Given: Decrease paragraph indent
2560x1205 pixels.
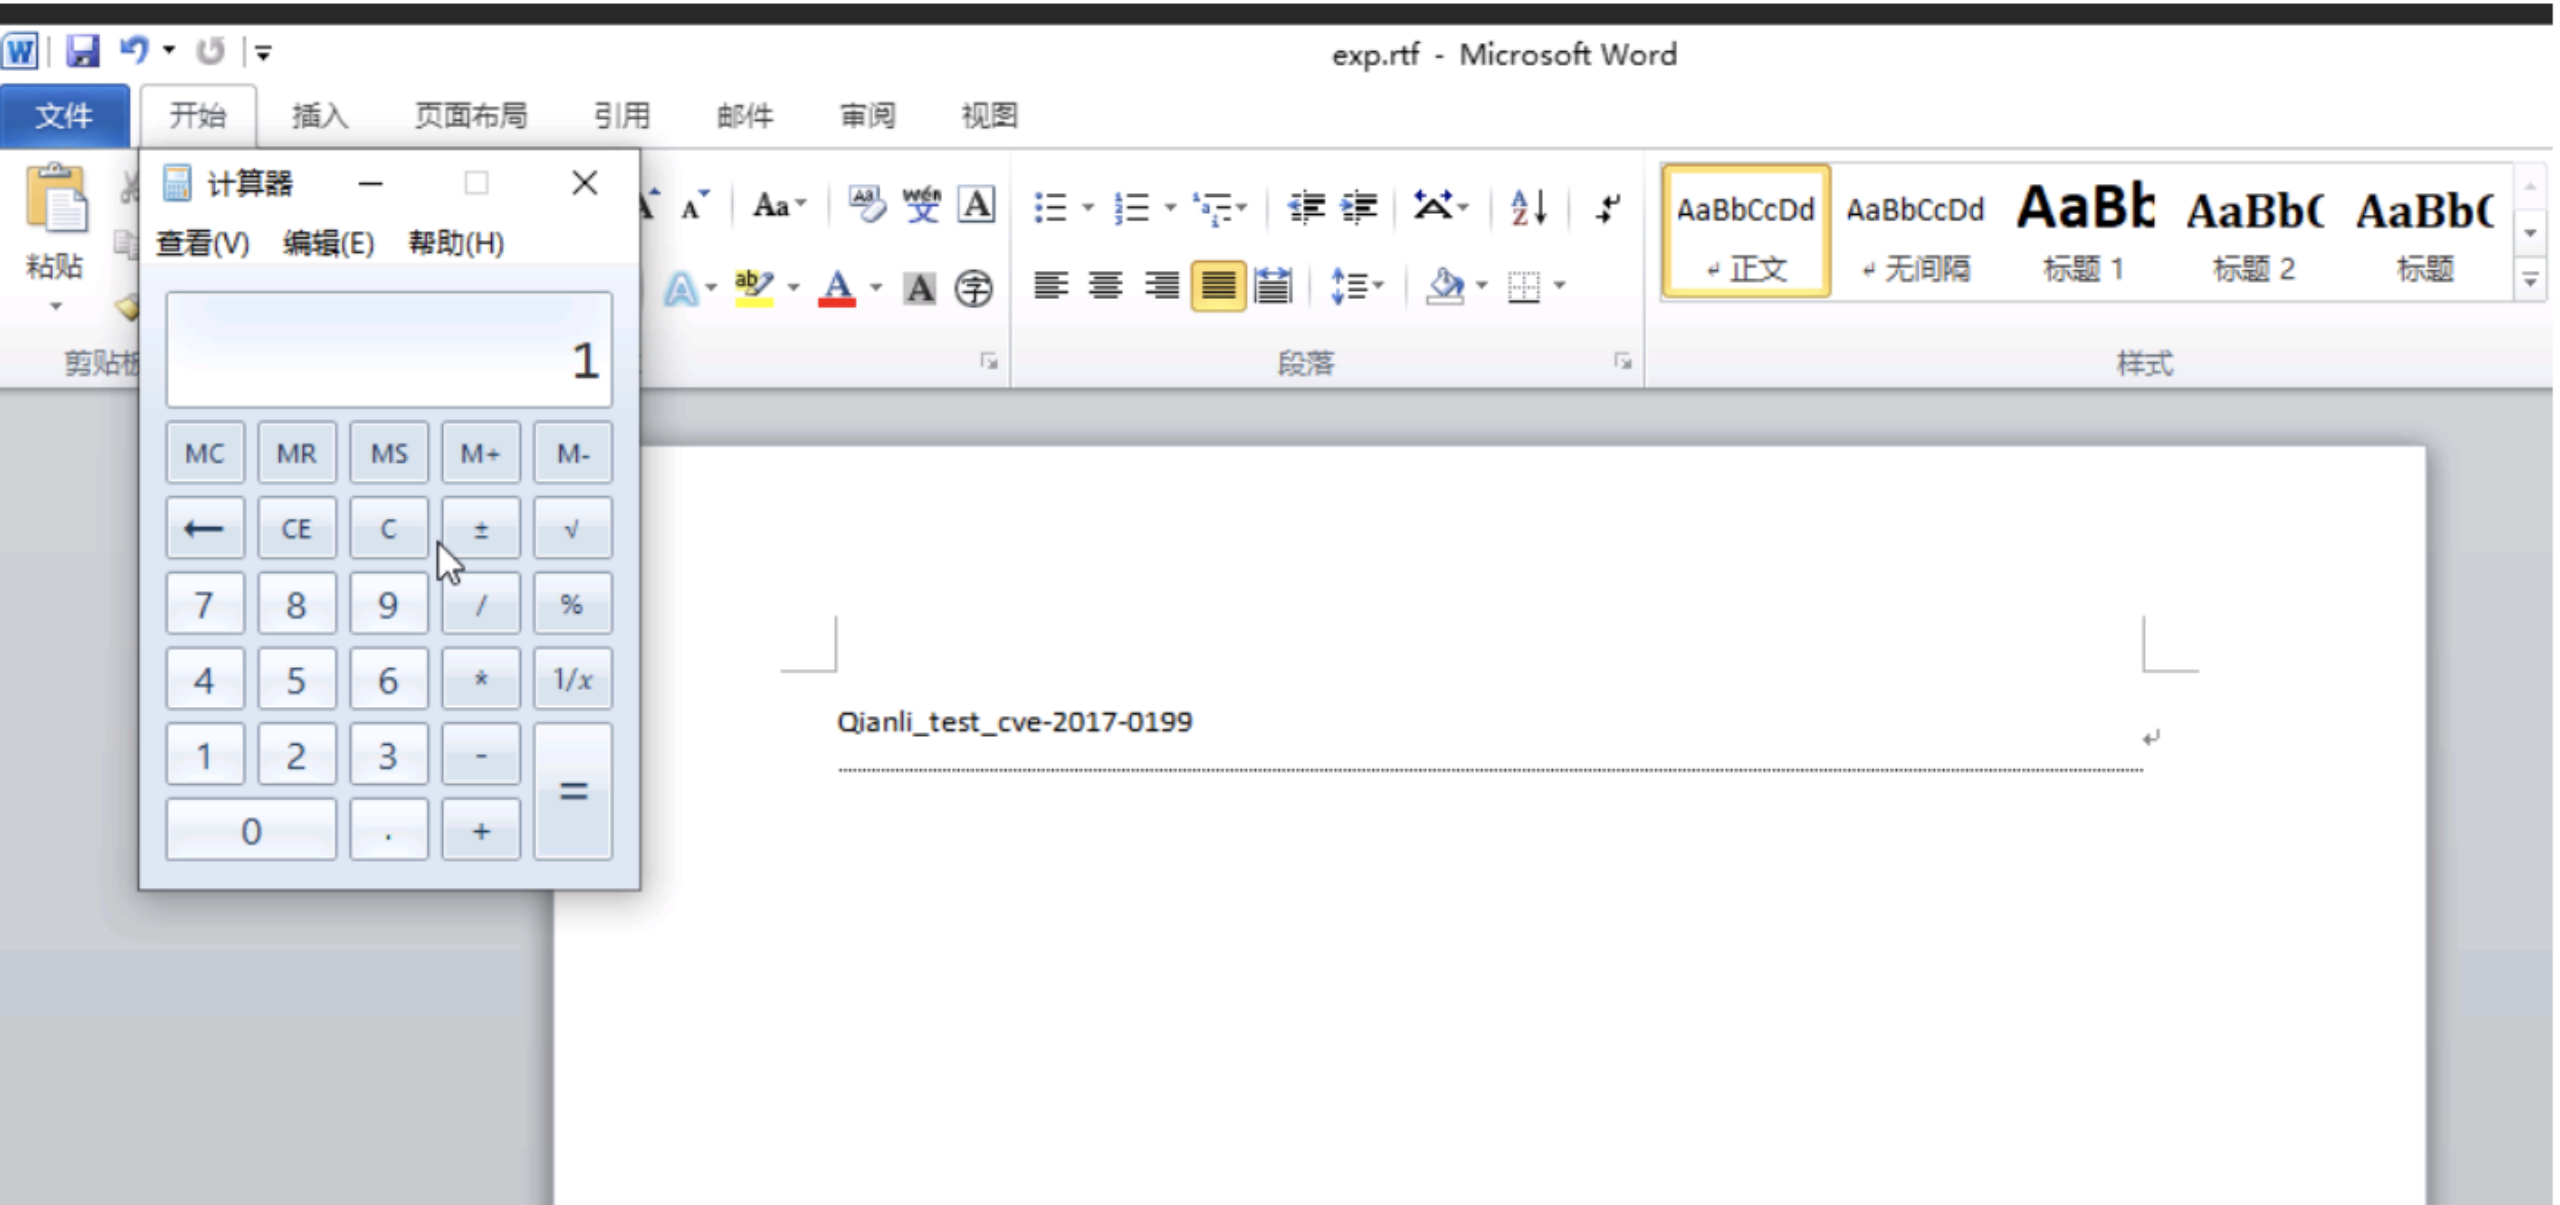Looking at the screenshot, I should click(1306, 207).
